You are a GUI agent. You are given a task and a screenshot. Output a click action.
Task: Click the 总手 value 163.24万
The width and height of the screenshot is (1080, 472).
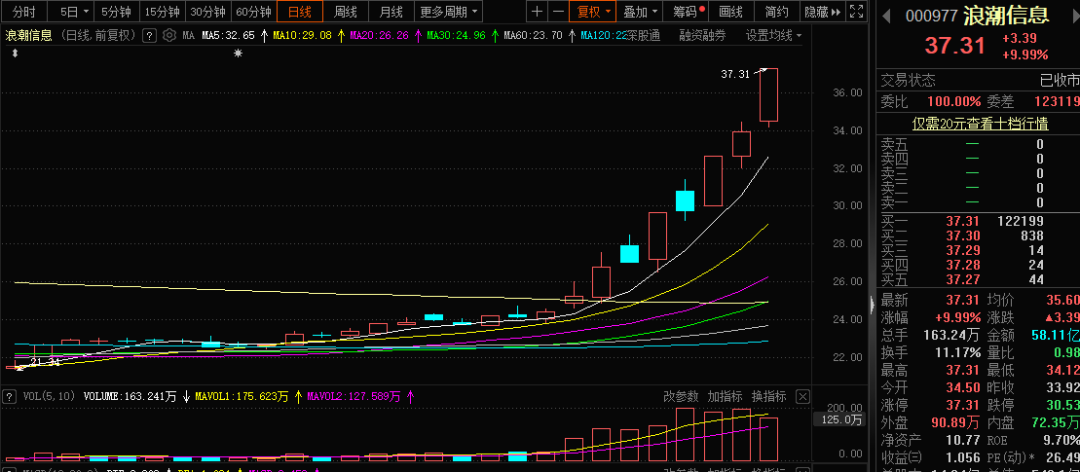(953, 336)
